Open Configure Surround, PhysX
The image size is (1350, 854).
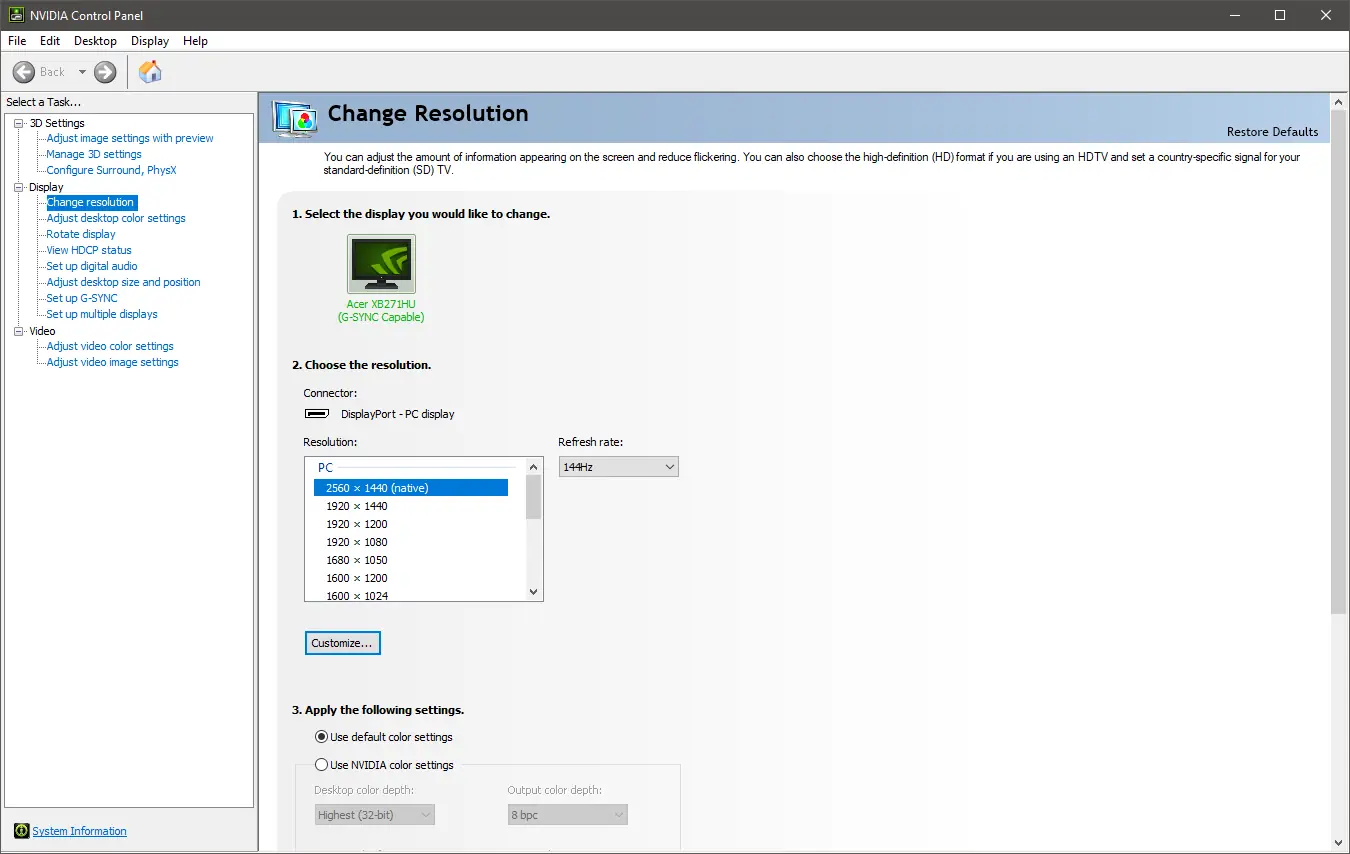[111, 170]
